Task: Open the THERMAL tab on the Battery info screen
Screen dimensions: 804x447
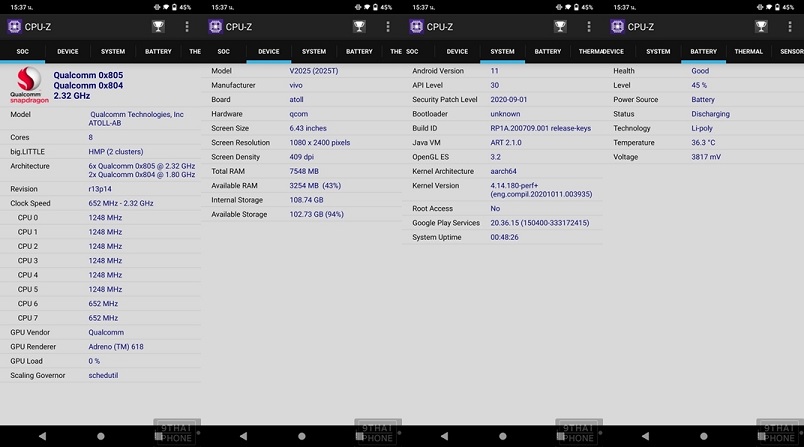Action: pyautogui.click(x=749, y=51)
